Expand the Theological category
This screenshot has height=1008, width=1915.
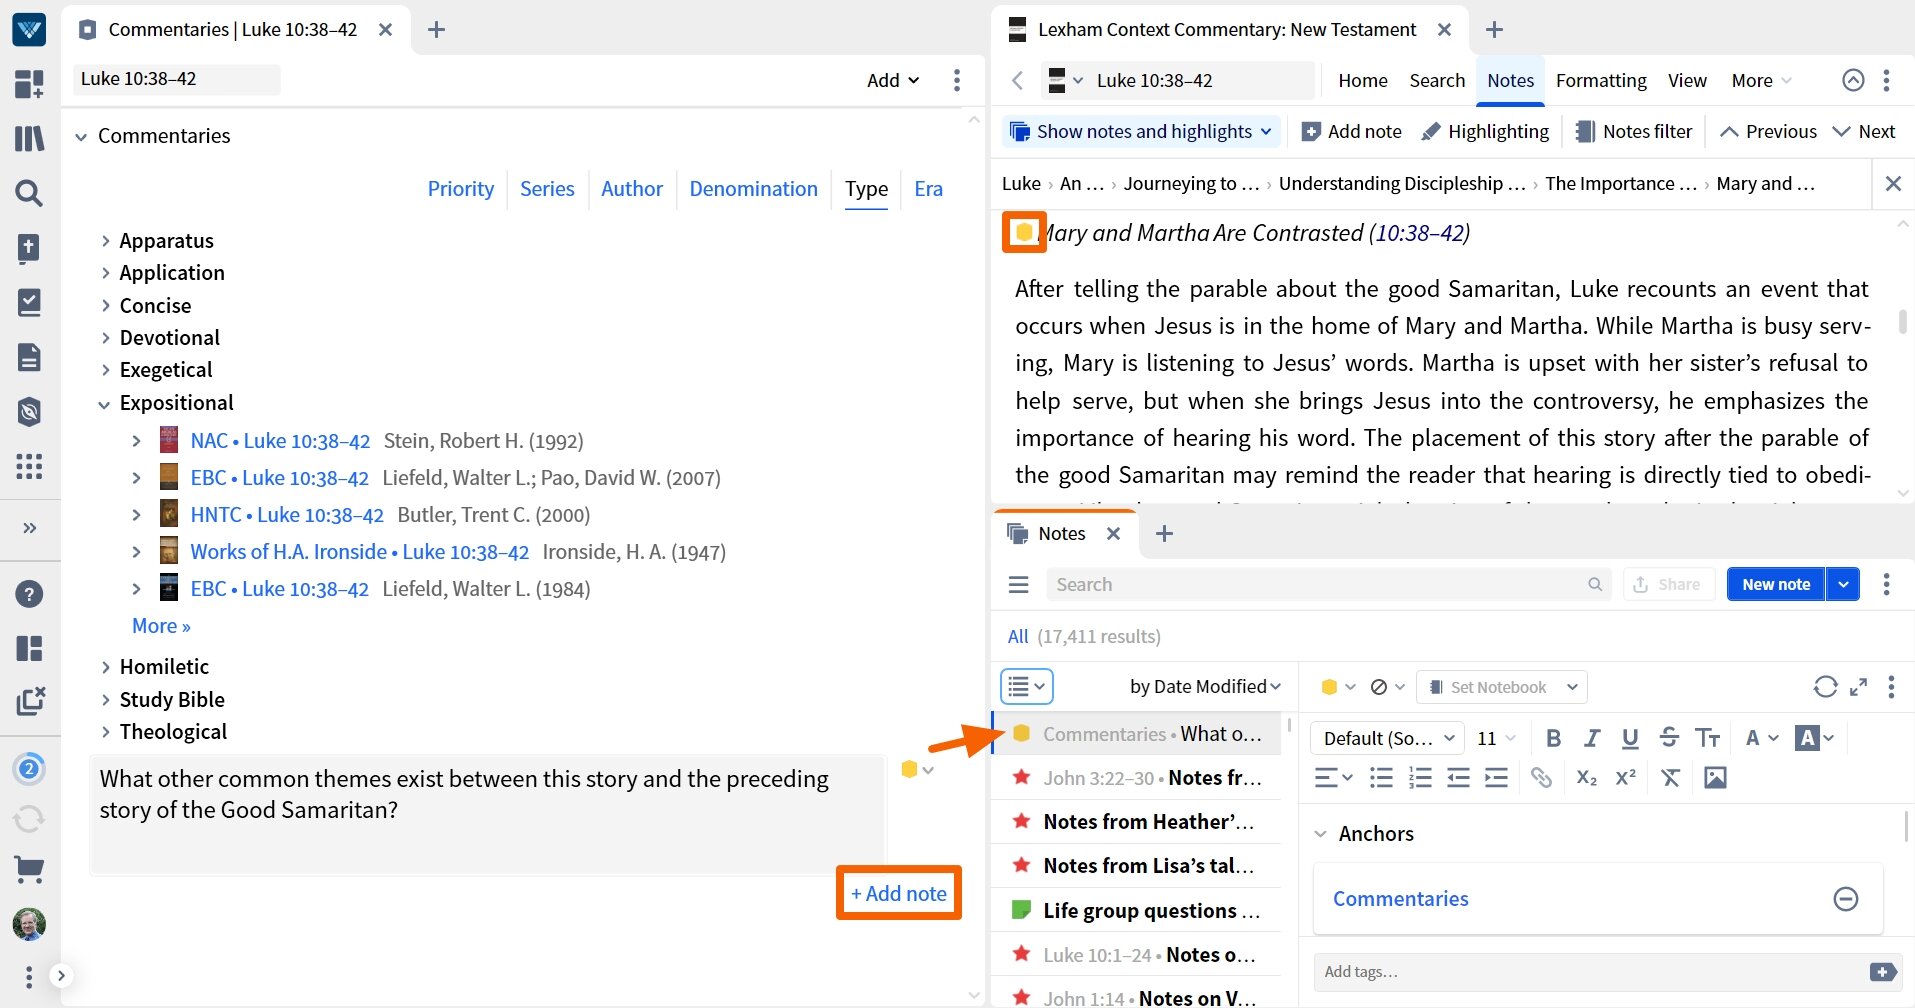coord(104,732)
